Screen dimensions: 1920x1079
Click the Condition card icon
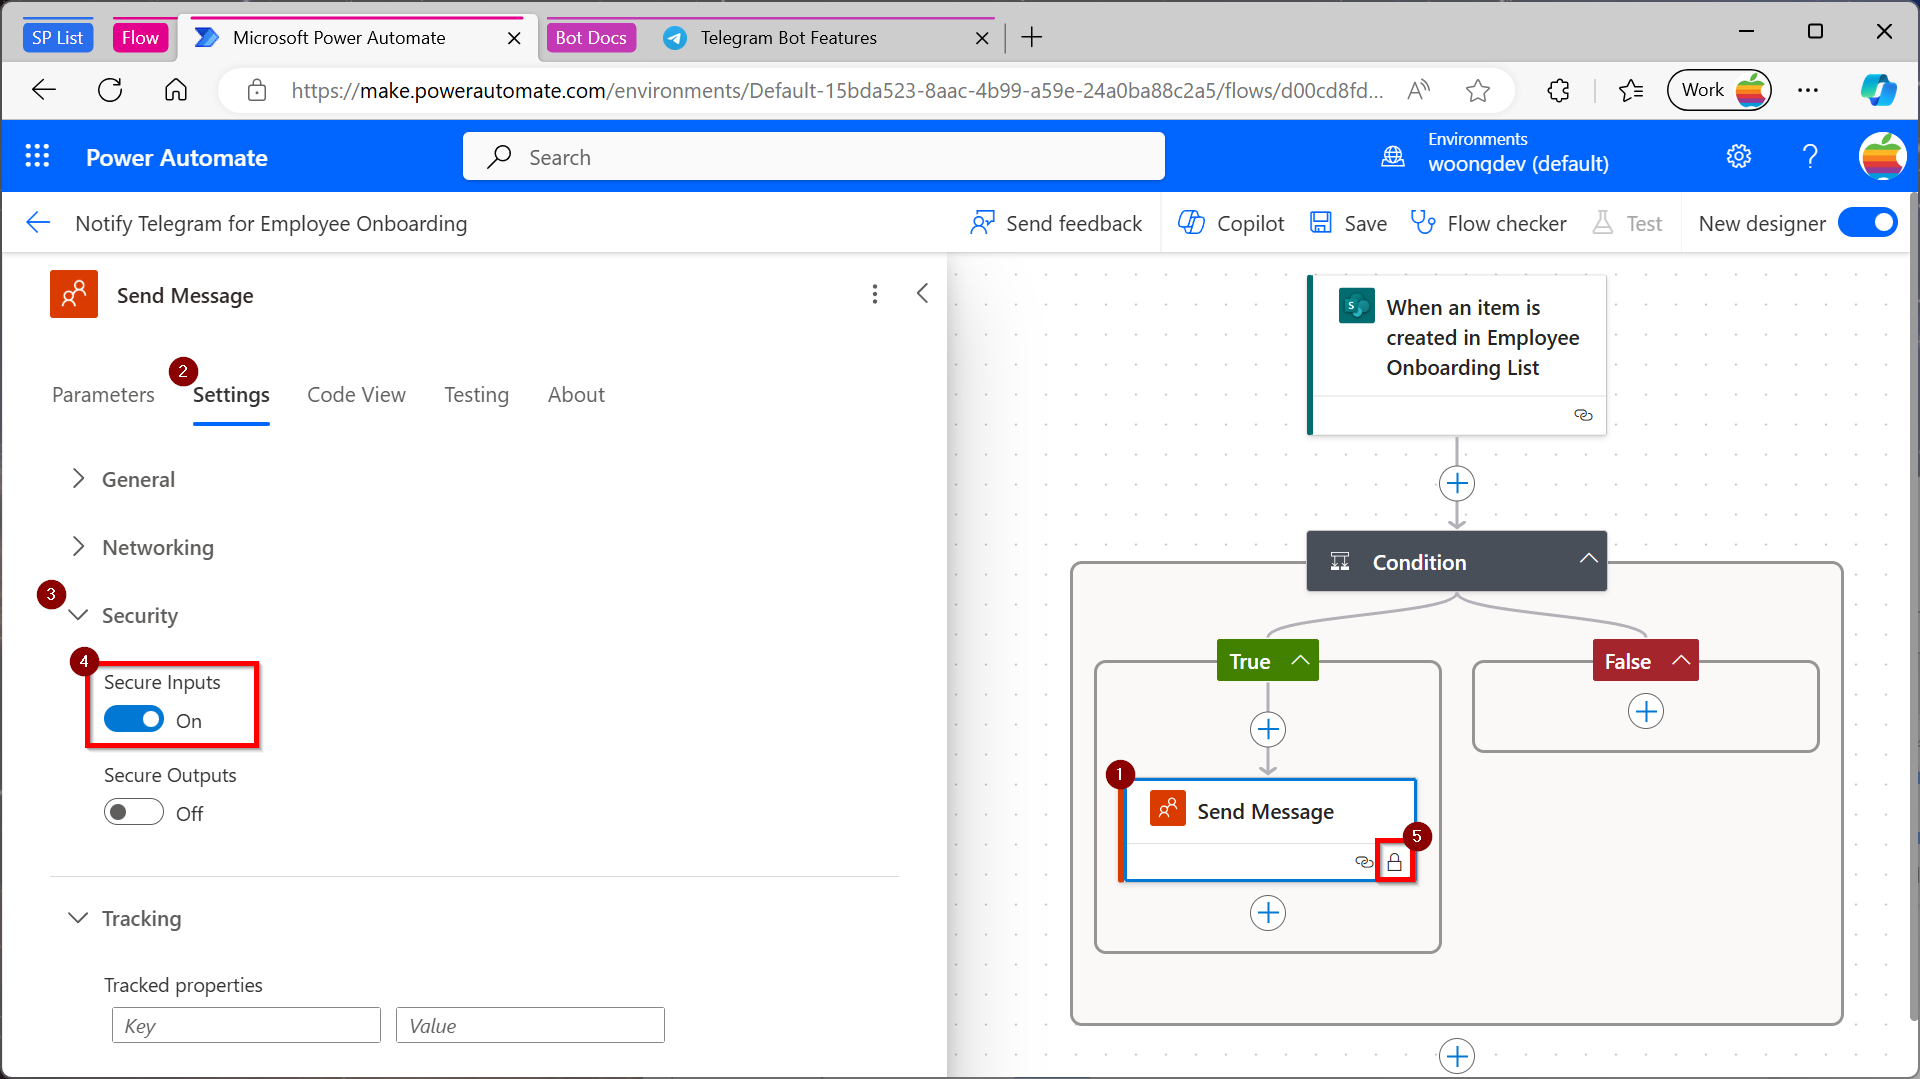(x=1340, y=561)
